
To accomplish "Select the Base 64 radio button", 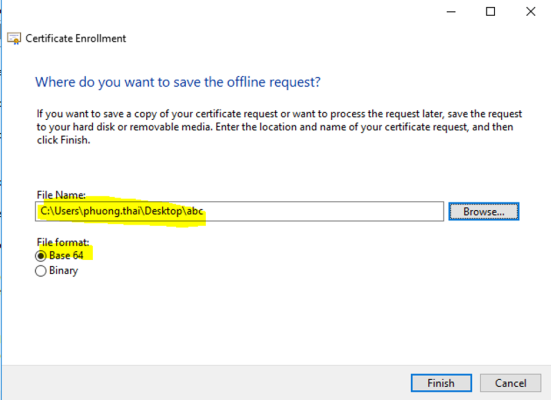I will (41, 256).
